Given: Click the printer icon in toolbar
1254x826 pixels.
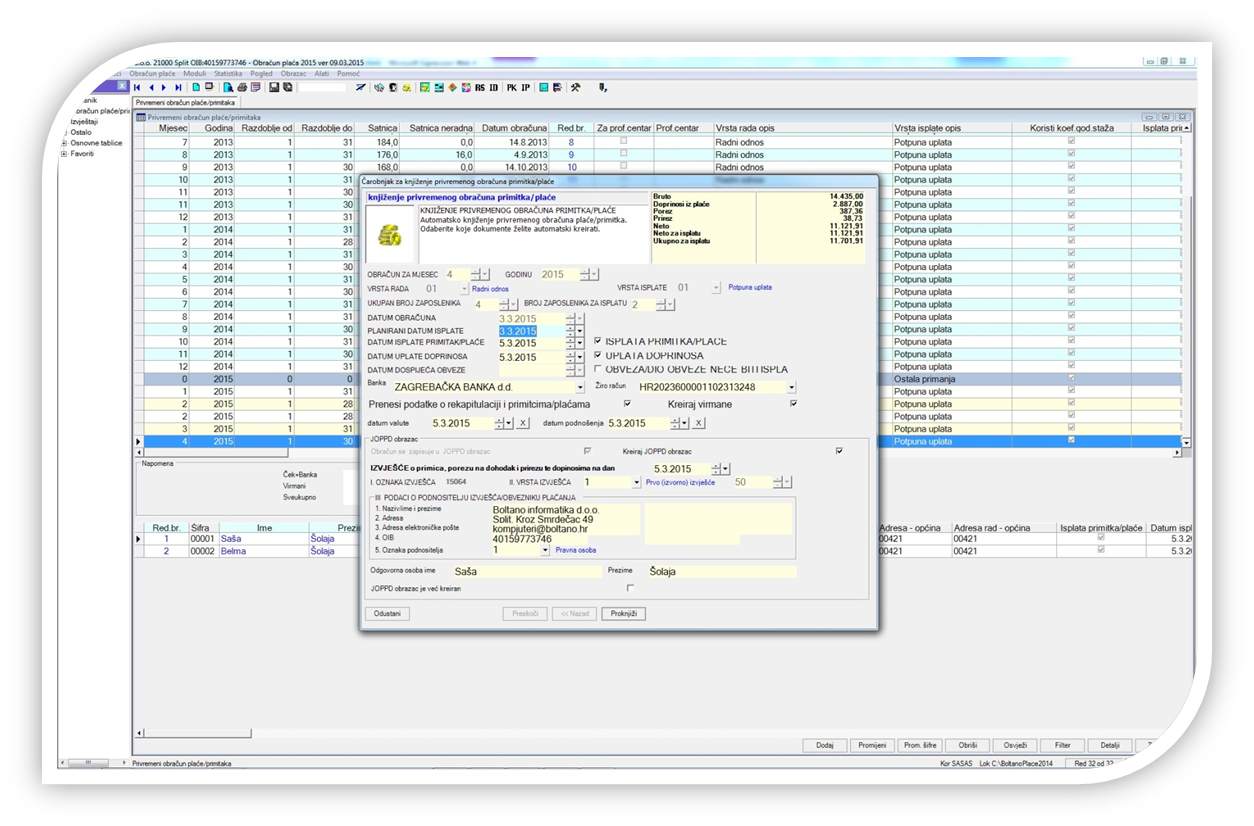Looking at the screenshot, I should [x=243, y=88].
